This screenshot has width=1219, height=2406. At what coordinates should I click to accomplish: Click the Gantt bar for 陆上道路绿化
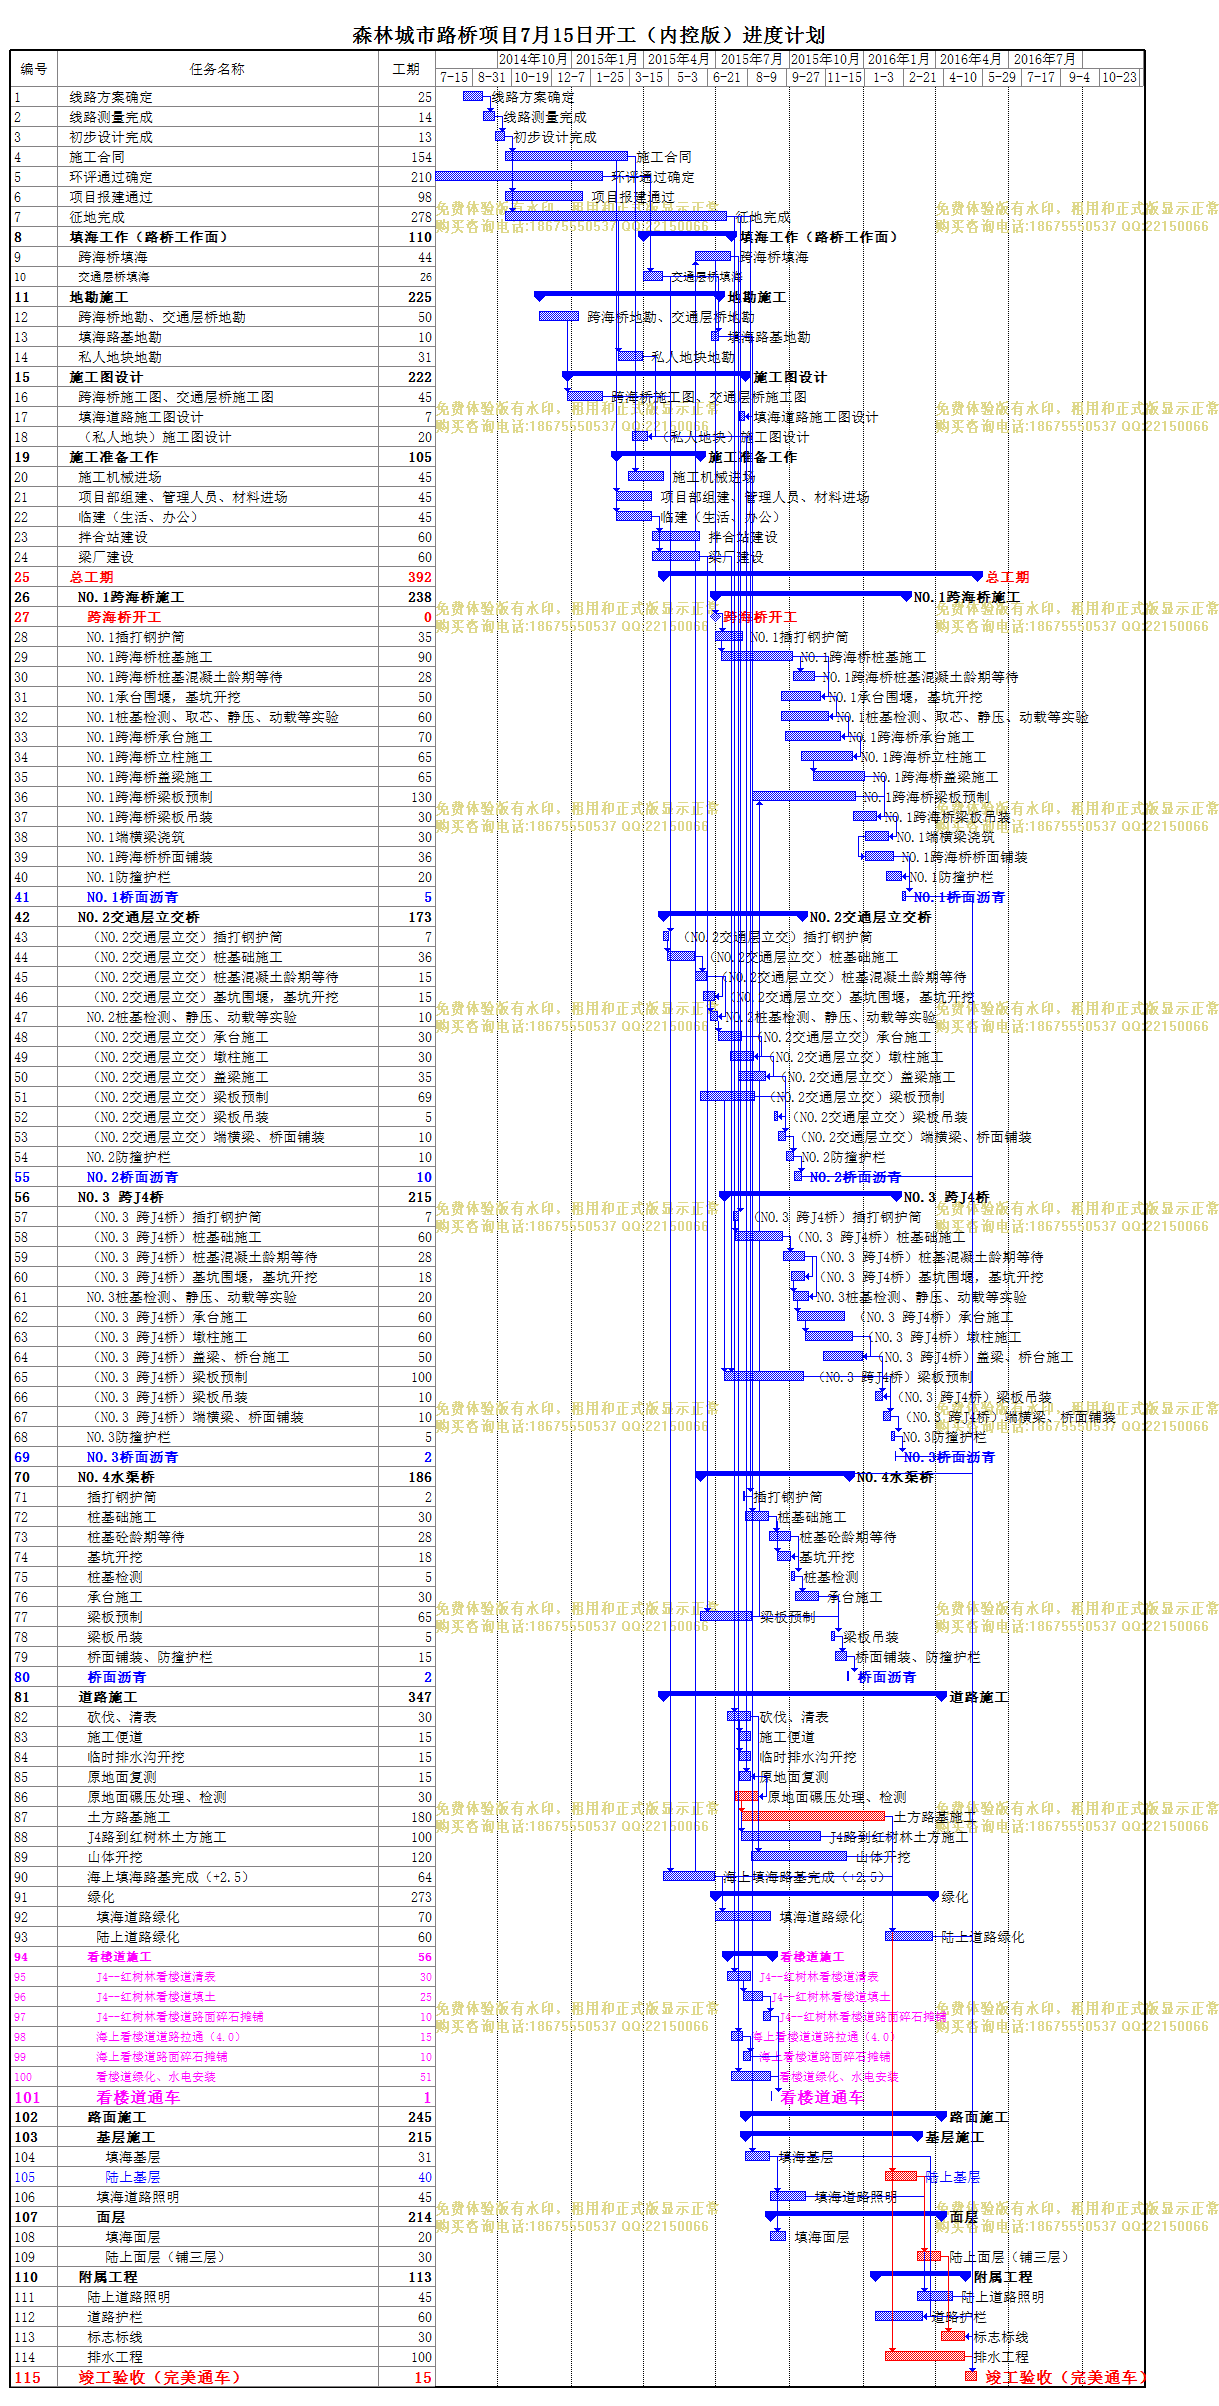pos(909,1936)
